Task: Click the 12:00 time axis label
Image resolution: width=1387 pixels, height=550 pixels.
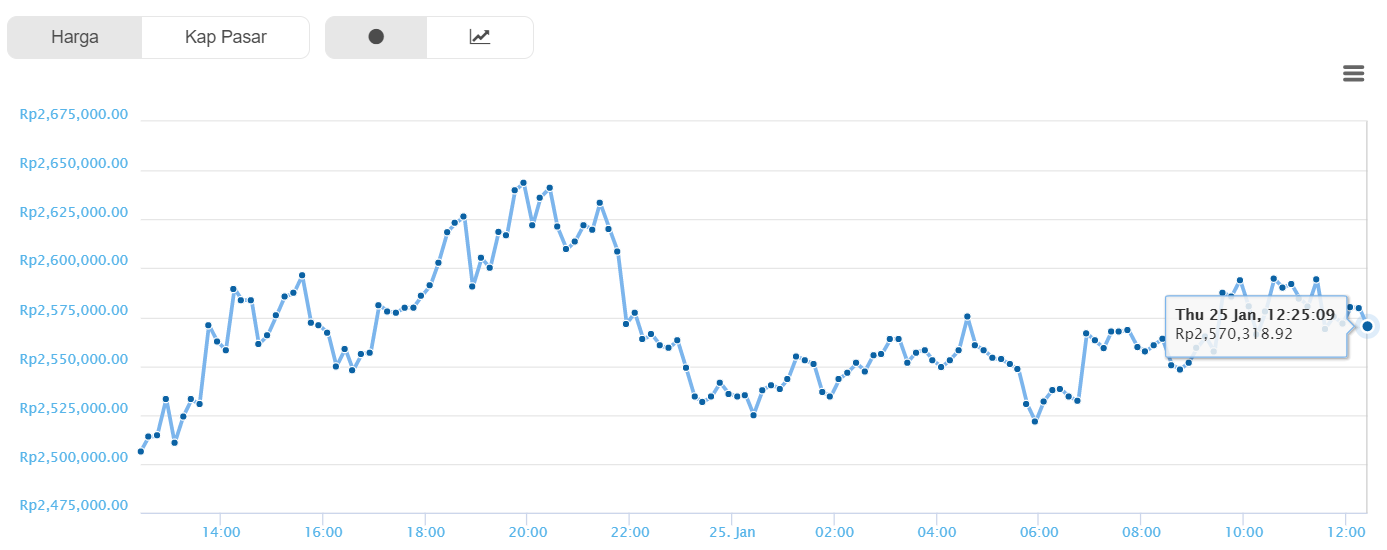Action: click(1345, 531)
